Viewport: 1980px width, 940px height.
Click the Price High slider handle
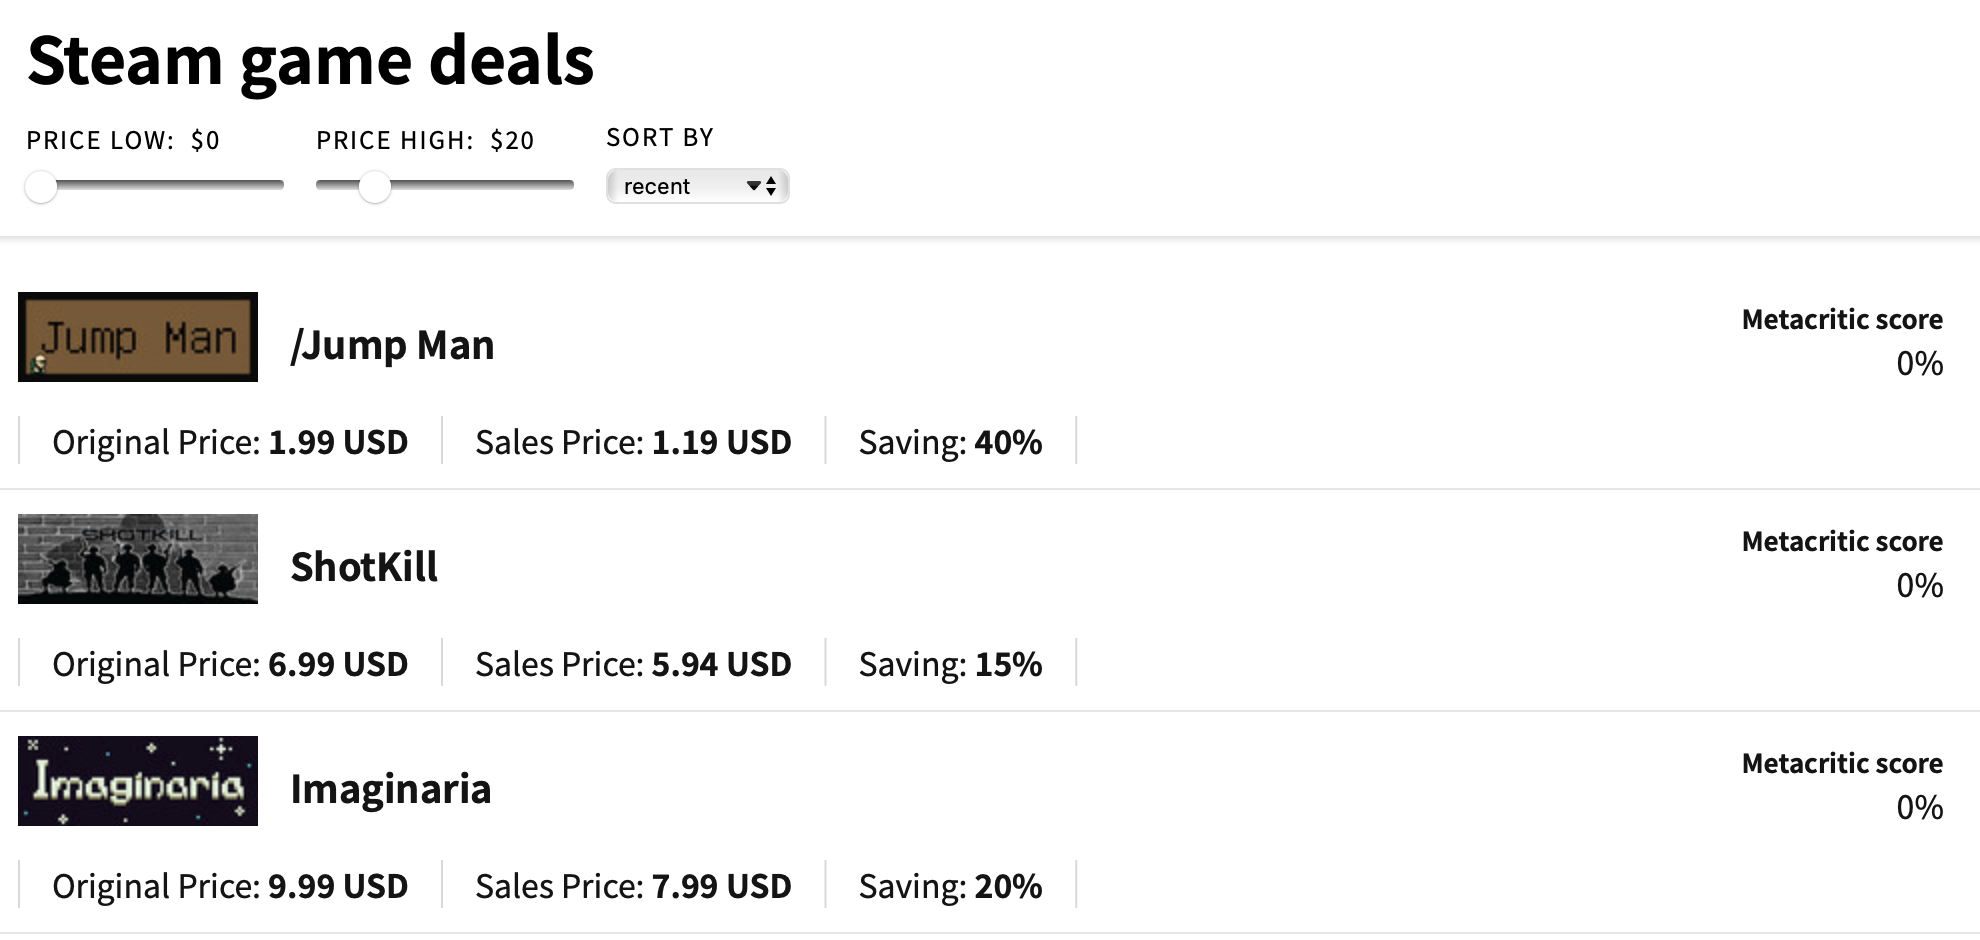pyautogui.click(x=375, y=186)
